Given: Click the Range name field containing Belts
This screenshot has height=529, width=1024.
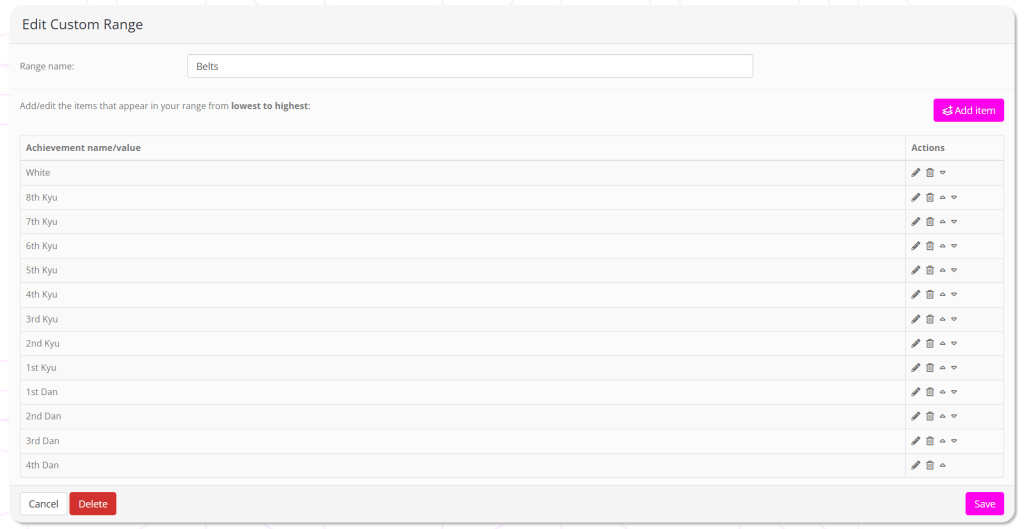Looking at the screenshot, I should [469, 66].
